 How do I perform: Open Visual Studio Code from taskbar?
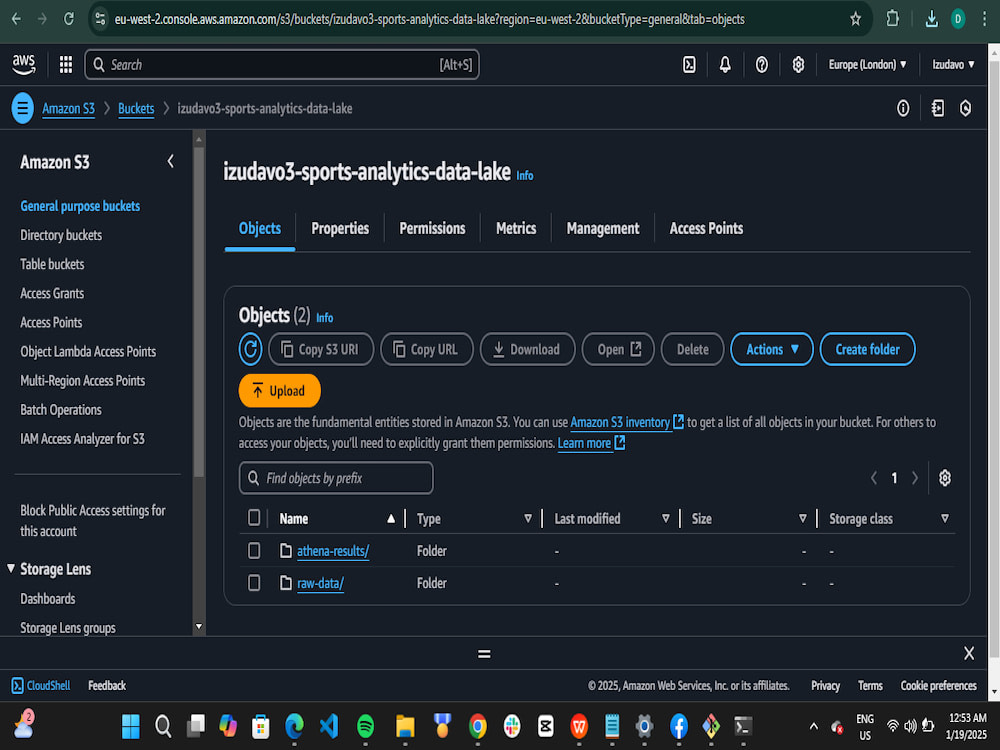pos(329,726)
